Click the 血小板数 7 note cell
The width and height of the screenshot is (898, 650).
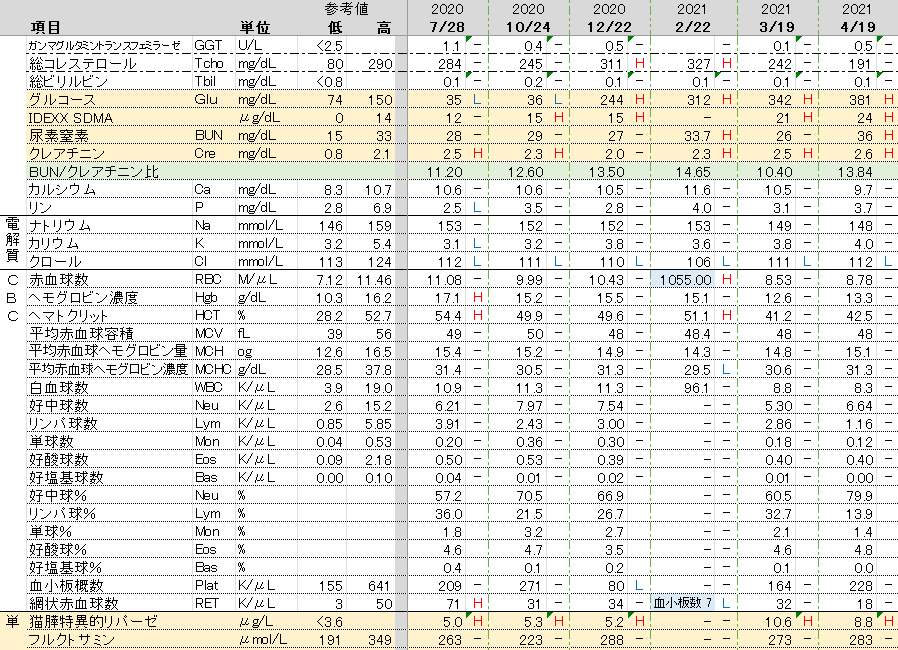(683, 603)
